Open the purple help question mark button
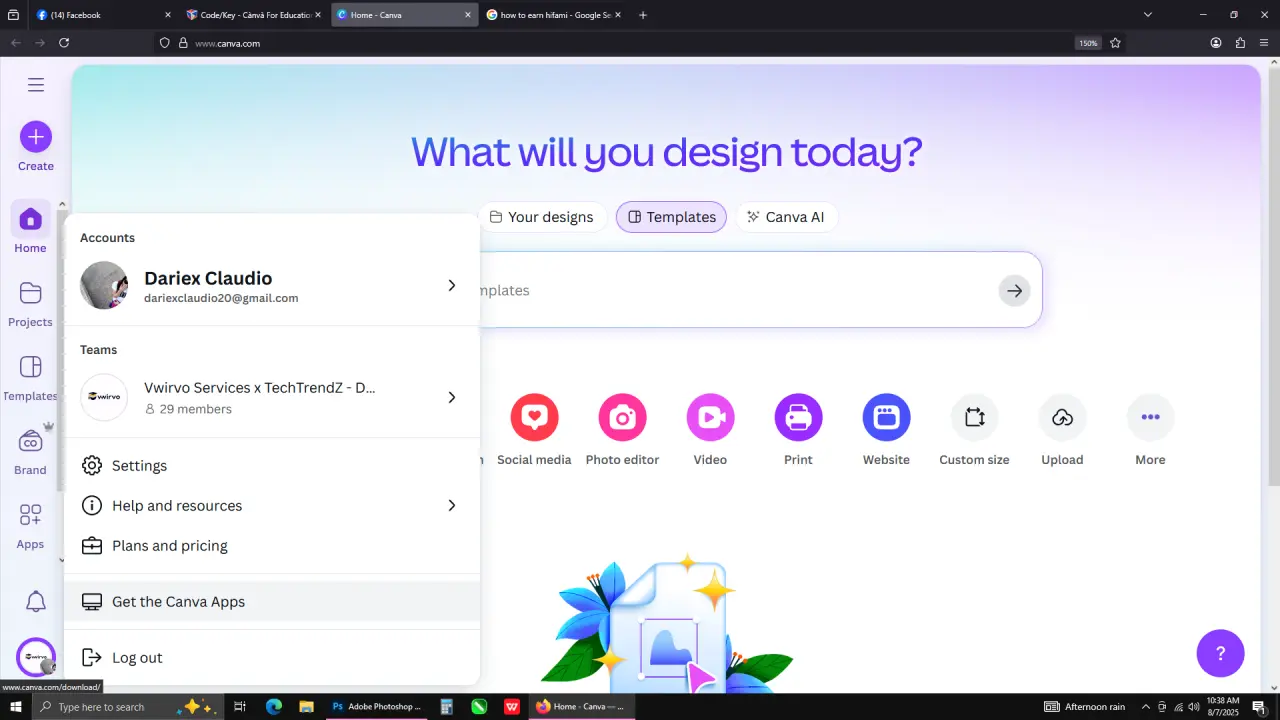Image resolution: width=1280 pixels, height=720 pixels. (x=1220, y=654)
